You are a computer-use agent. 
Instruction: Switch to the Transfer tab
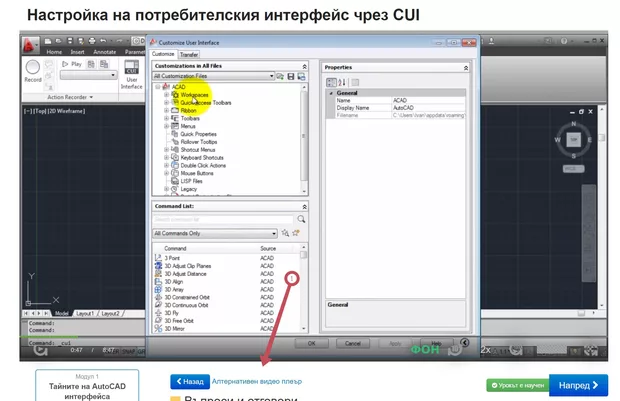(189, 55)
